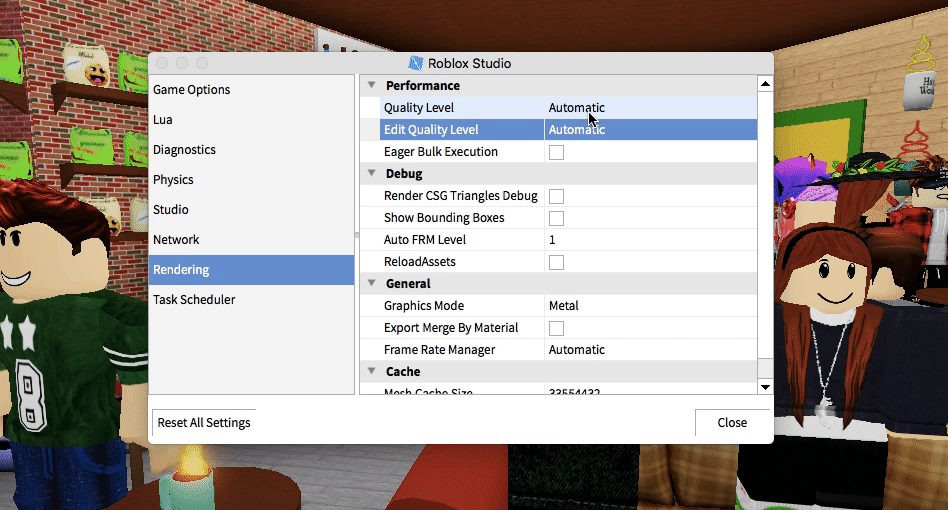Click the Auto FRM Level value field
The image size is (948, 510).
(651, 240)
